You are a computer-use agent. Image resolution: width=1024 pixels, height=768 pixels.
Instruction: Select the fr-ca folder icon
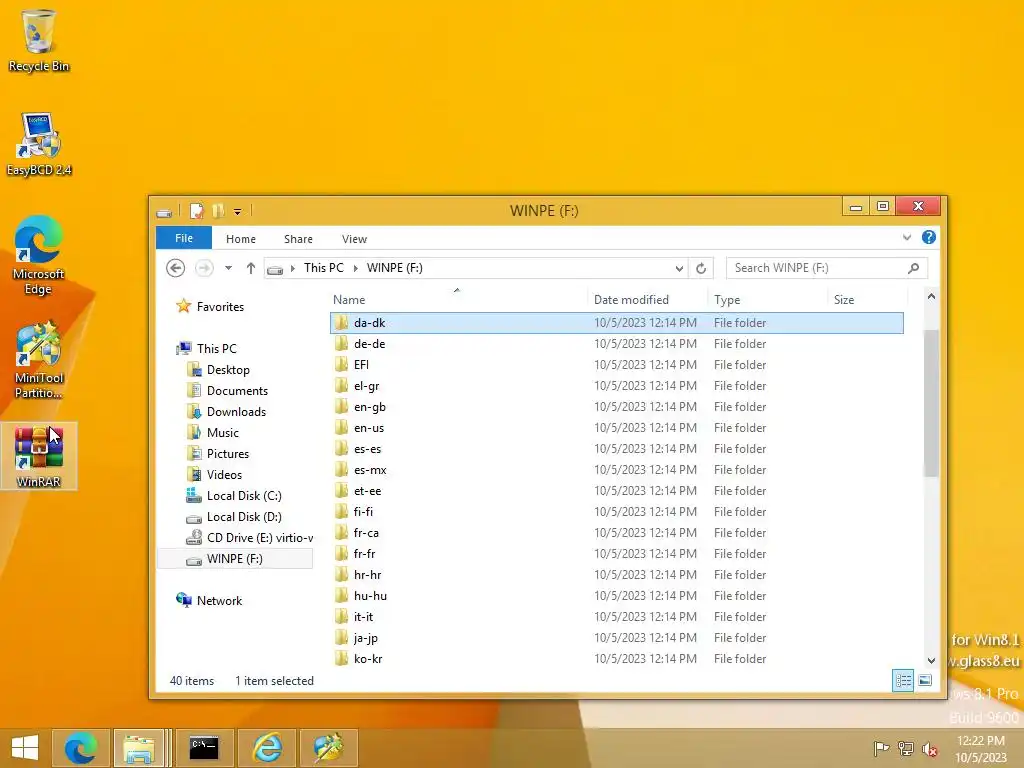342,533
